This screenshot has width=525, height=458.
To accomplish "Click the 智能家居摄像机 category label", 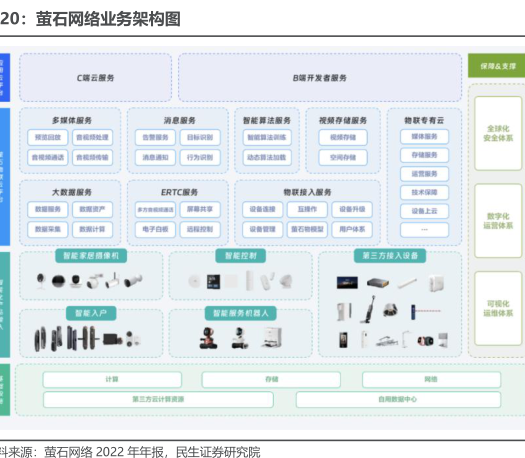I will [91, 256].
